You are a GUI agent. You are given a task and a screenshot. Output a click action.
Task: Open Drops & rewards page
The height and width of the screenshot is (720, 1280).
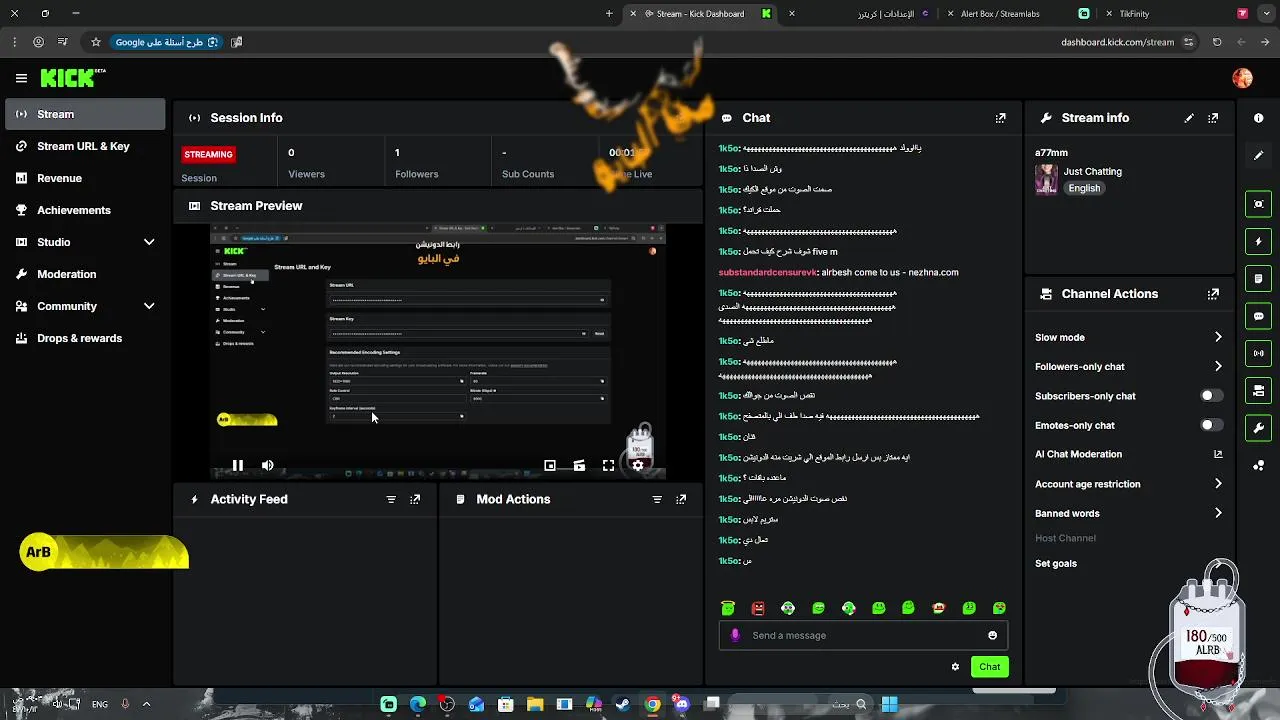click(85, 338)
